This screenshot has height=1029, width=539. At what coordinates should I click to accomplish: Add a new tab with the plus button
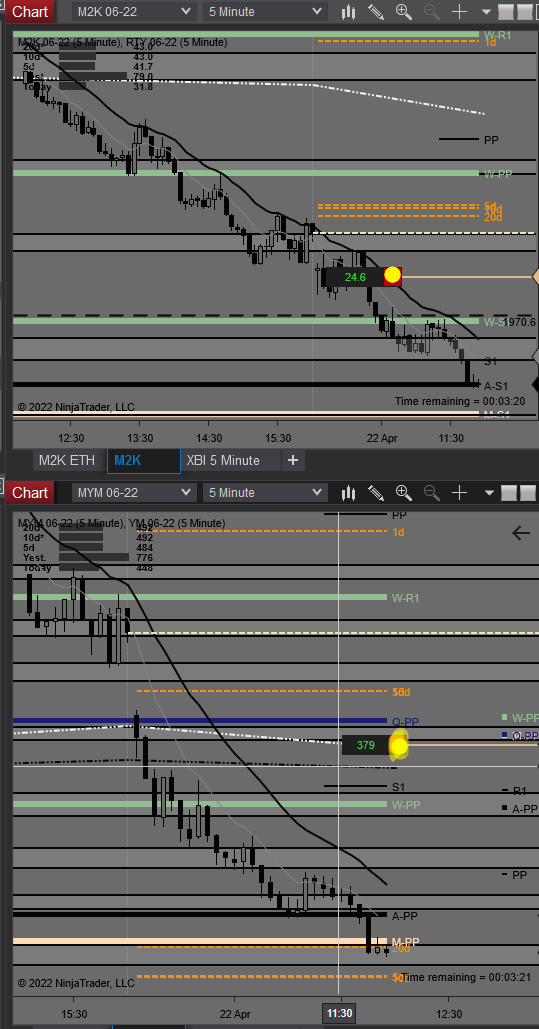coord(293,460)
